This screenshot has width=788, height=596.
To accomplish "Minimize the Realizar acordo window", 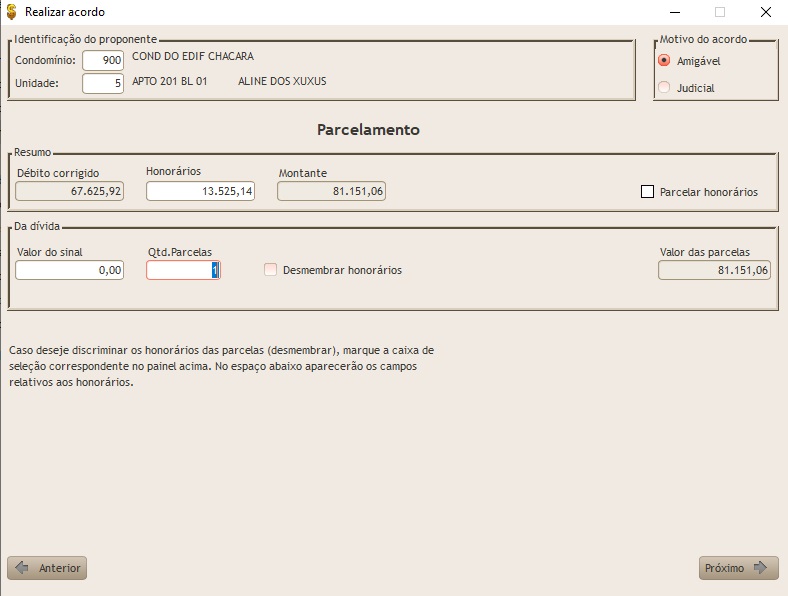I will [672, 12].
